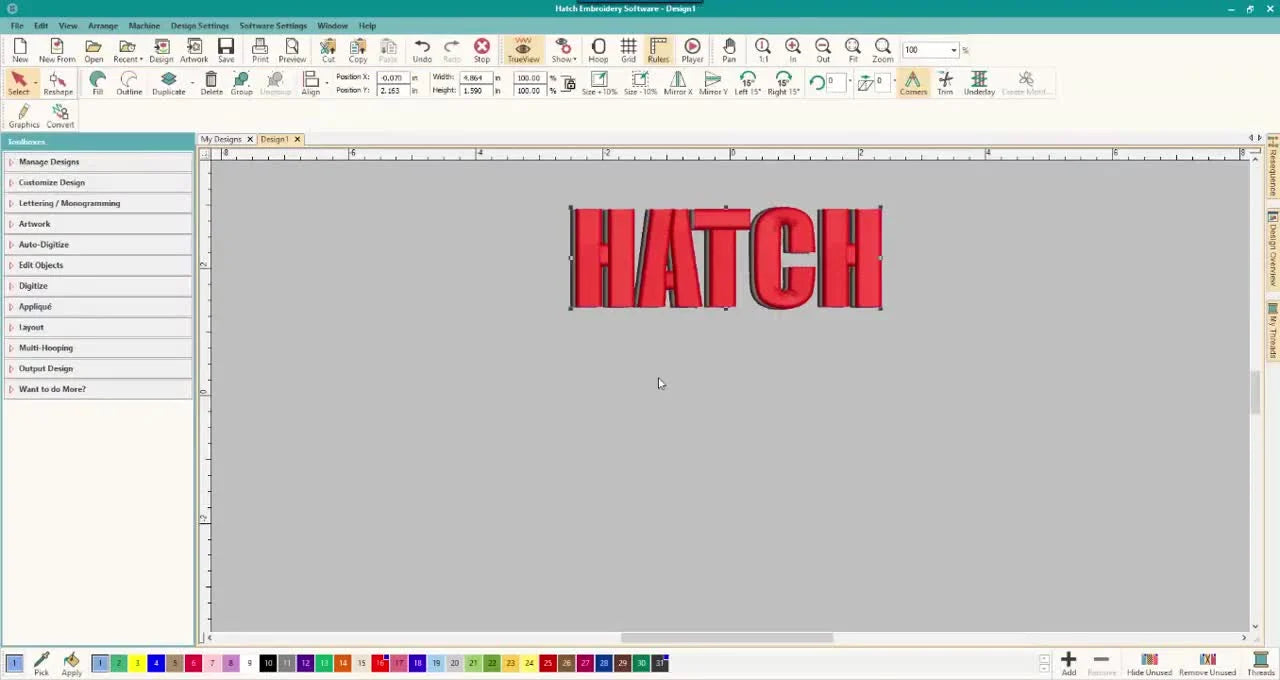This screenshot has height=680, width=1280.
Task: Zoom Out of the design
Action: coord(823,50)
